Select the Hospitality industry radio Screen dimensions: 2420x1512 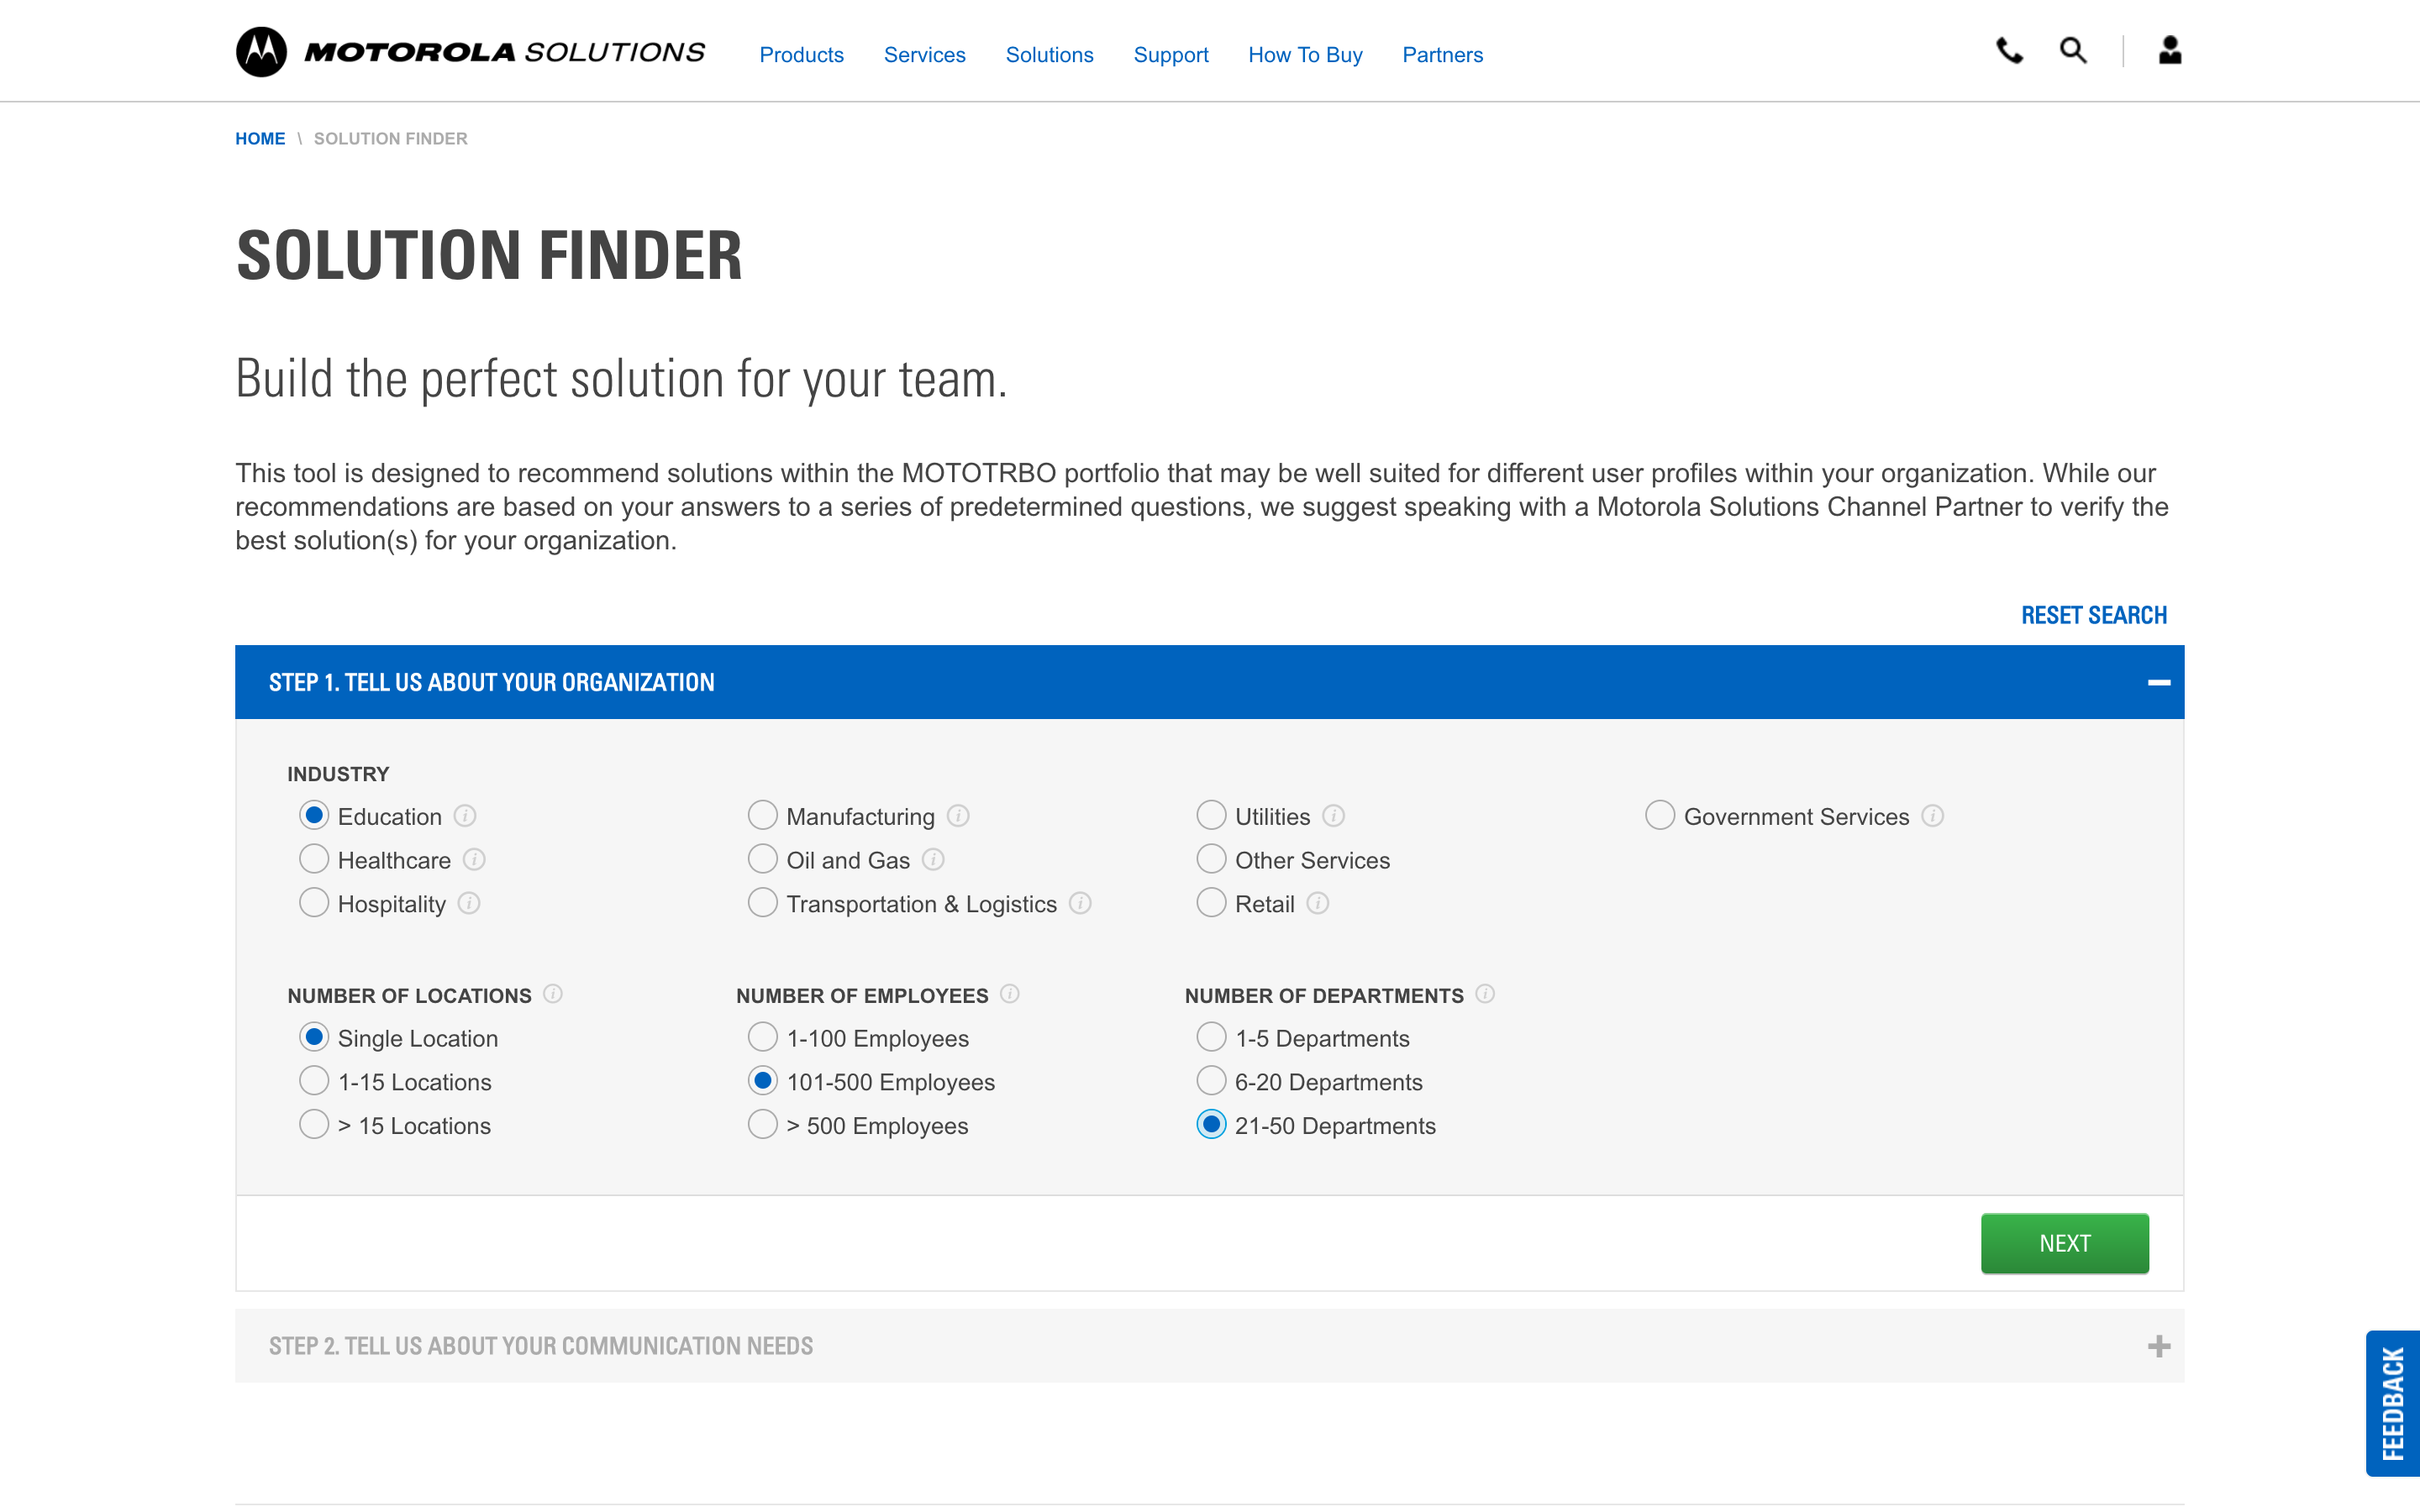pyautogui.click(x=314, y=904)
